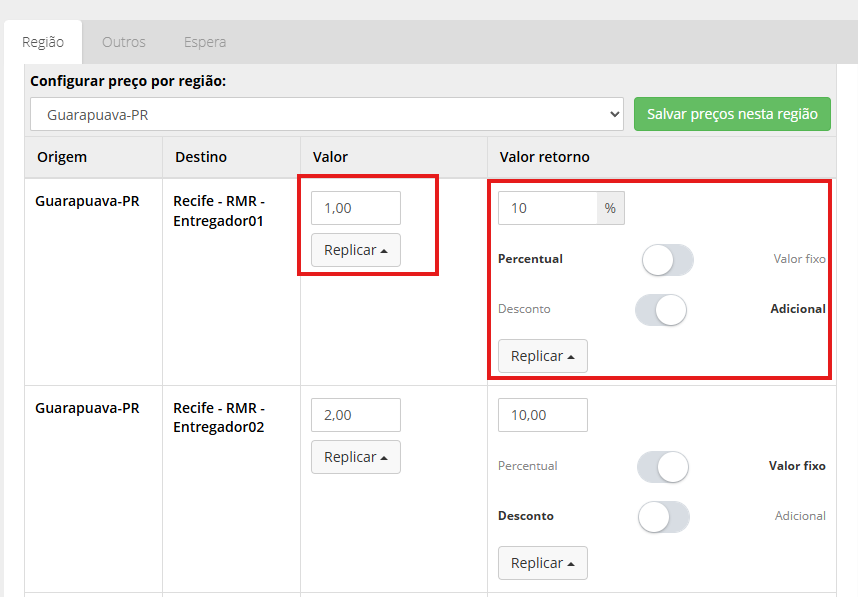
Task: Click the Adicional label in Entregador01 row
Action: [x=798, y=309]
